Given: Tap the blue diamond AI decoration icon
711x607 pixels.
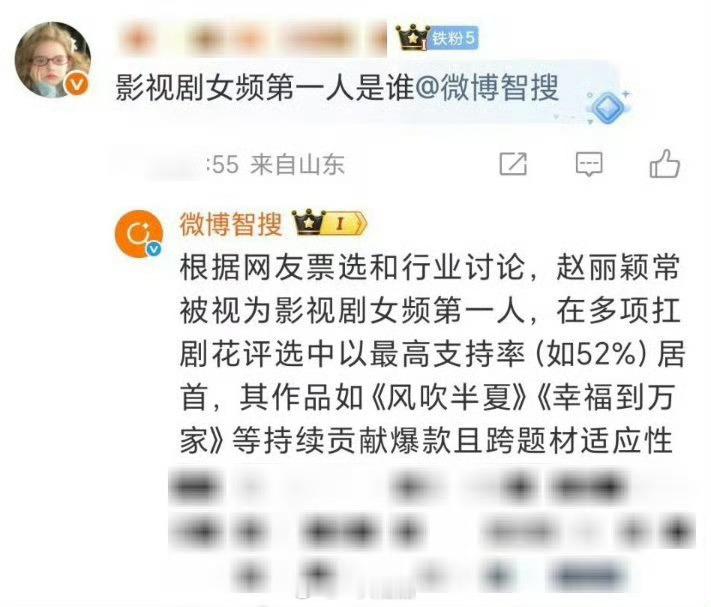Looking at the screenshot, I should [x=608, y=107].
